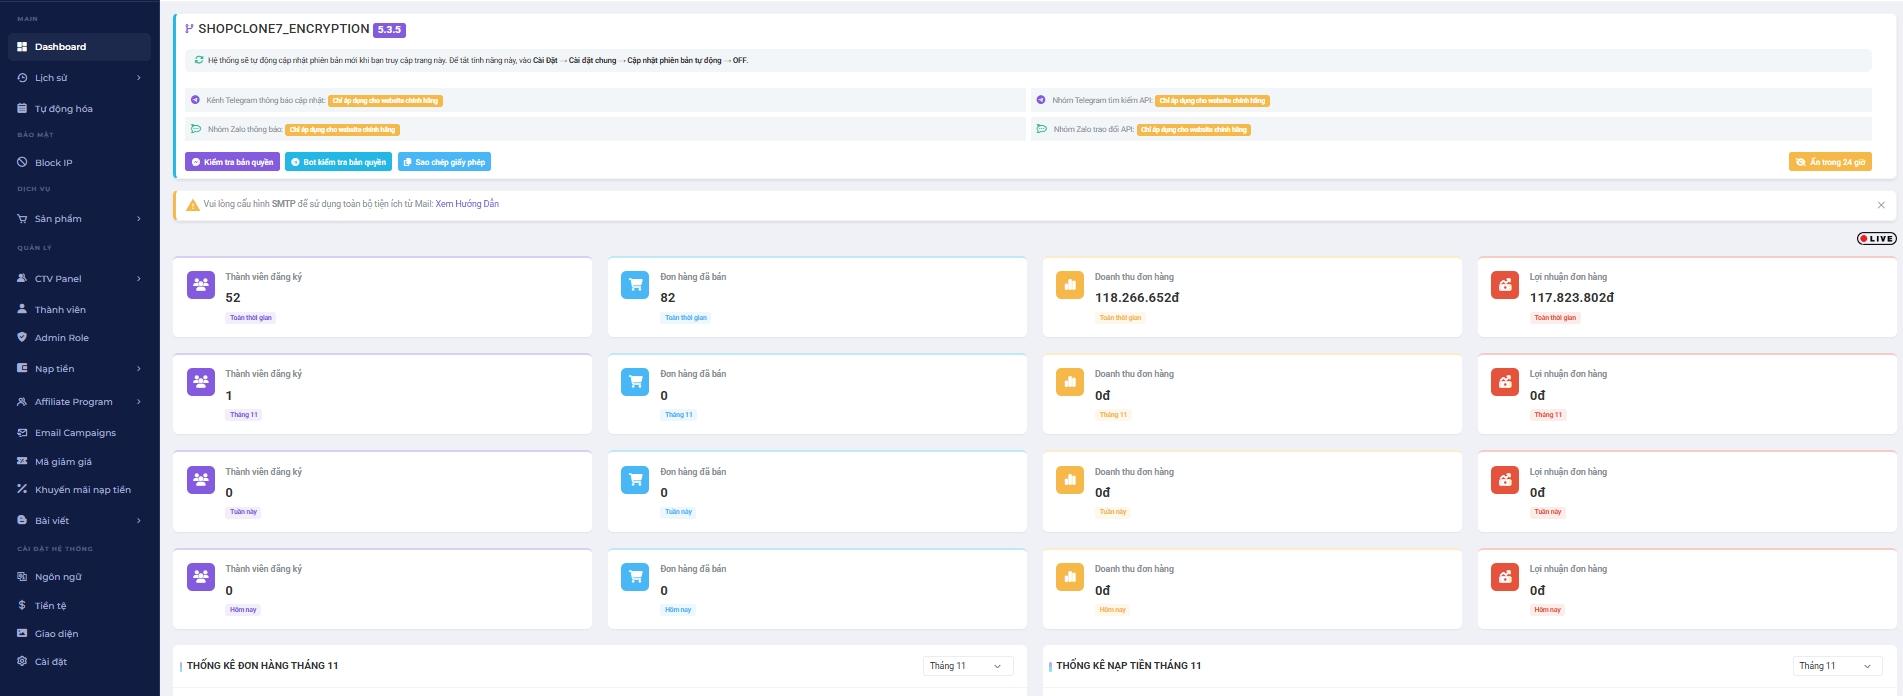Screen dimensions: 1903x696
Task: Expand the Nạp tiền sidebar submenu
Action: point(138,369)
